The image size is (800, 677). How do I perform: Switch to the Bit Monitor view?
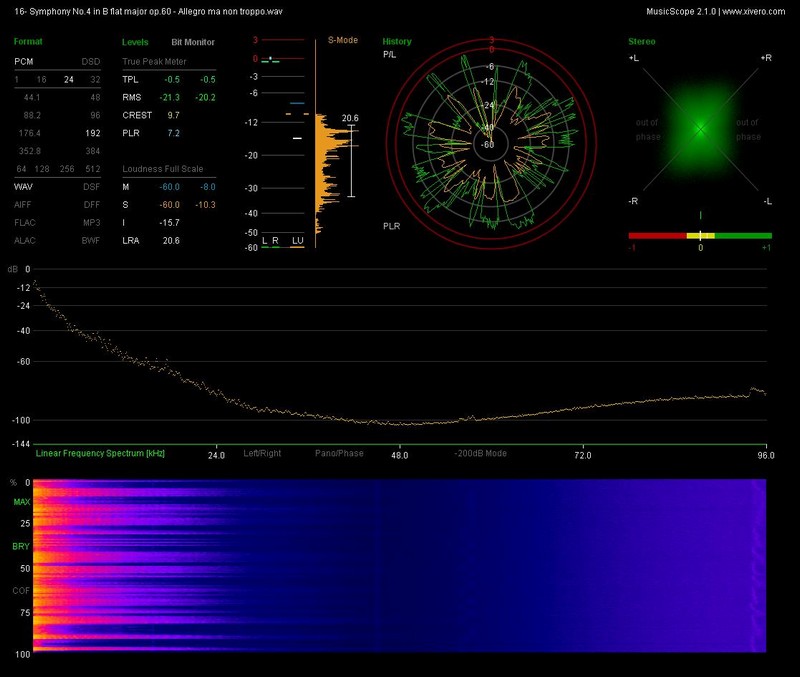tap(193, 42)
